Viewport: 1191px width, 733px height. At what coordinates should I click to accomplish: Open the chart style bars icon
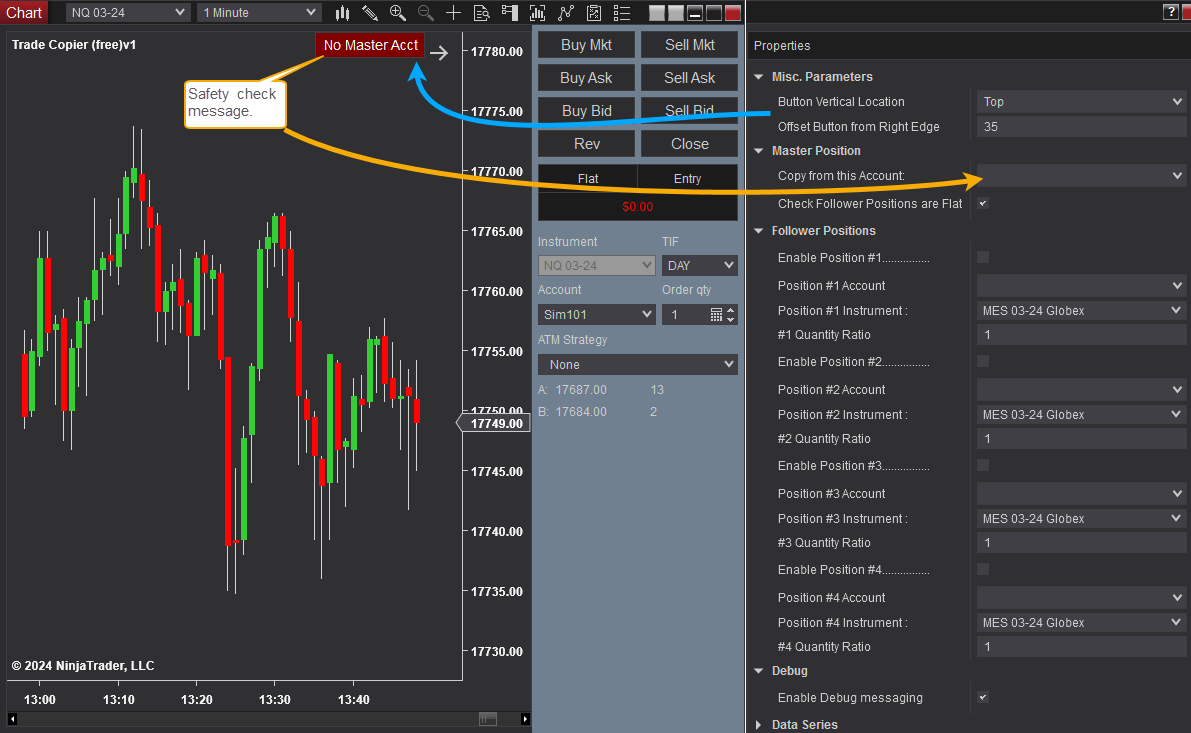[343, 13]
